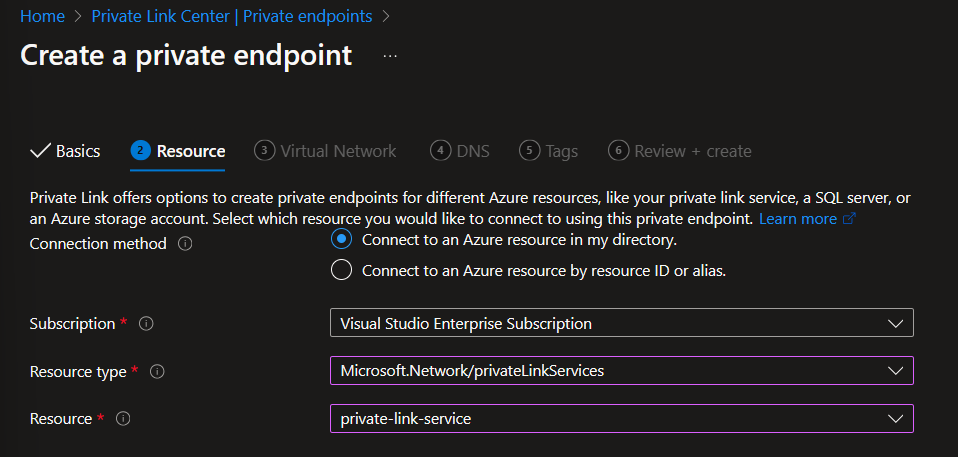Switch to the Virtual Network tab
This screenshot has width=958, height=457.
coord(326,151)
